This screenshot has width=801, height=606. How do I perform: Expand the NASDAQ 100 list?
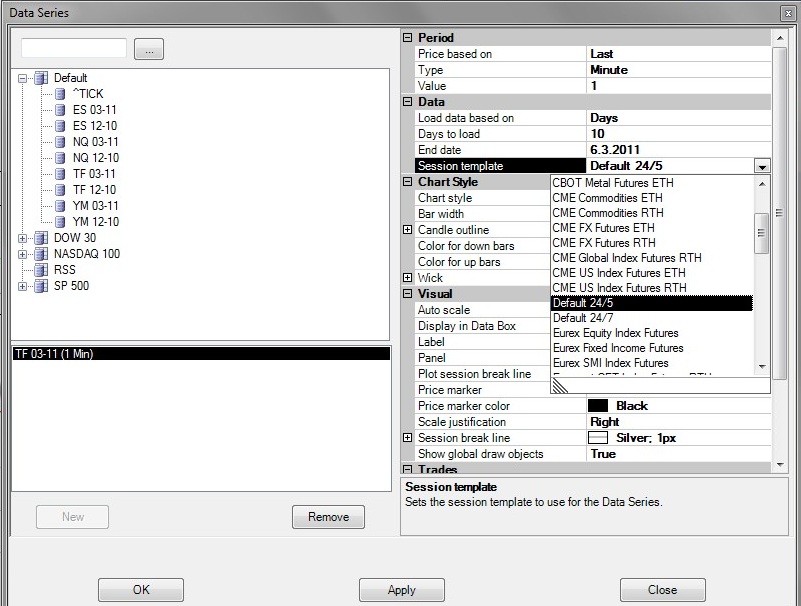[x=23, y=254]
